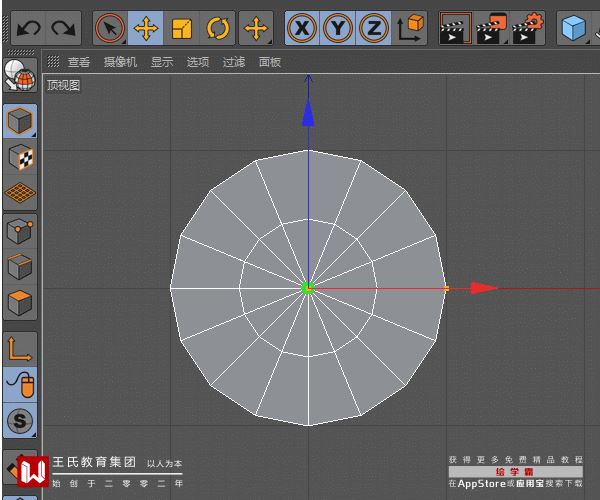
Task: Add a cube primitive object
Action: 573,28
